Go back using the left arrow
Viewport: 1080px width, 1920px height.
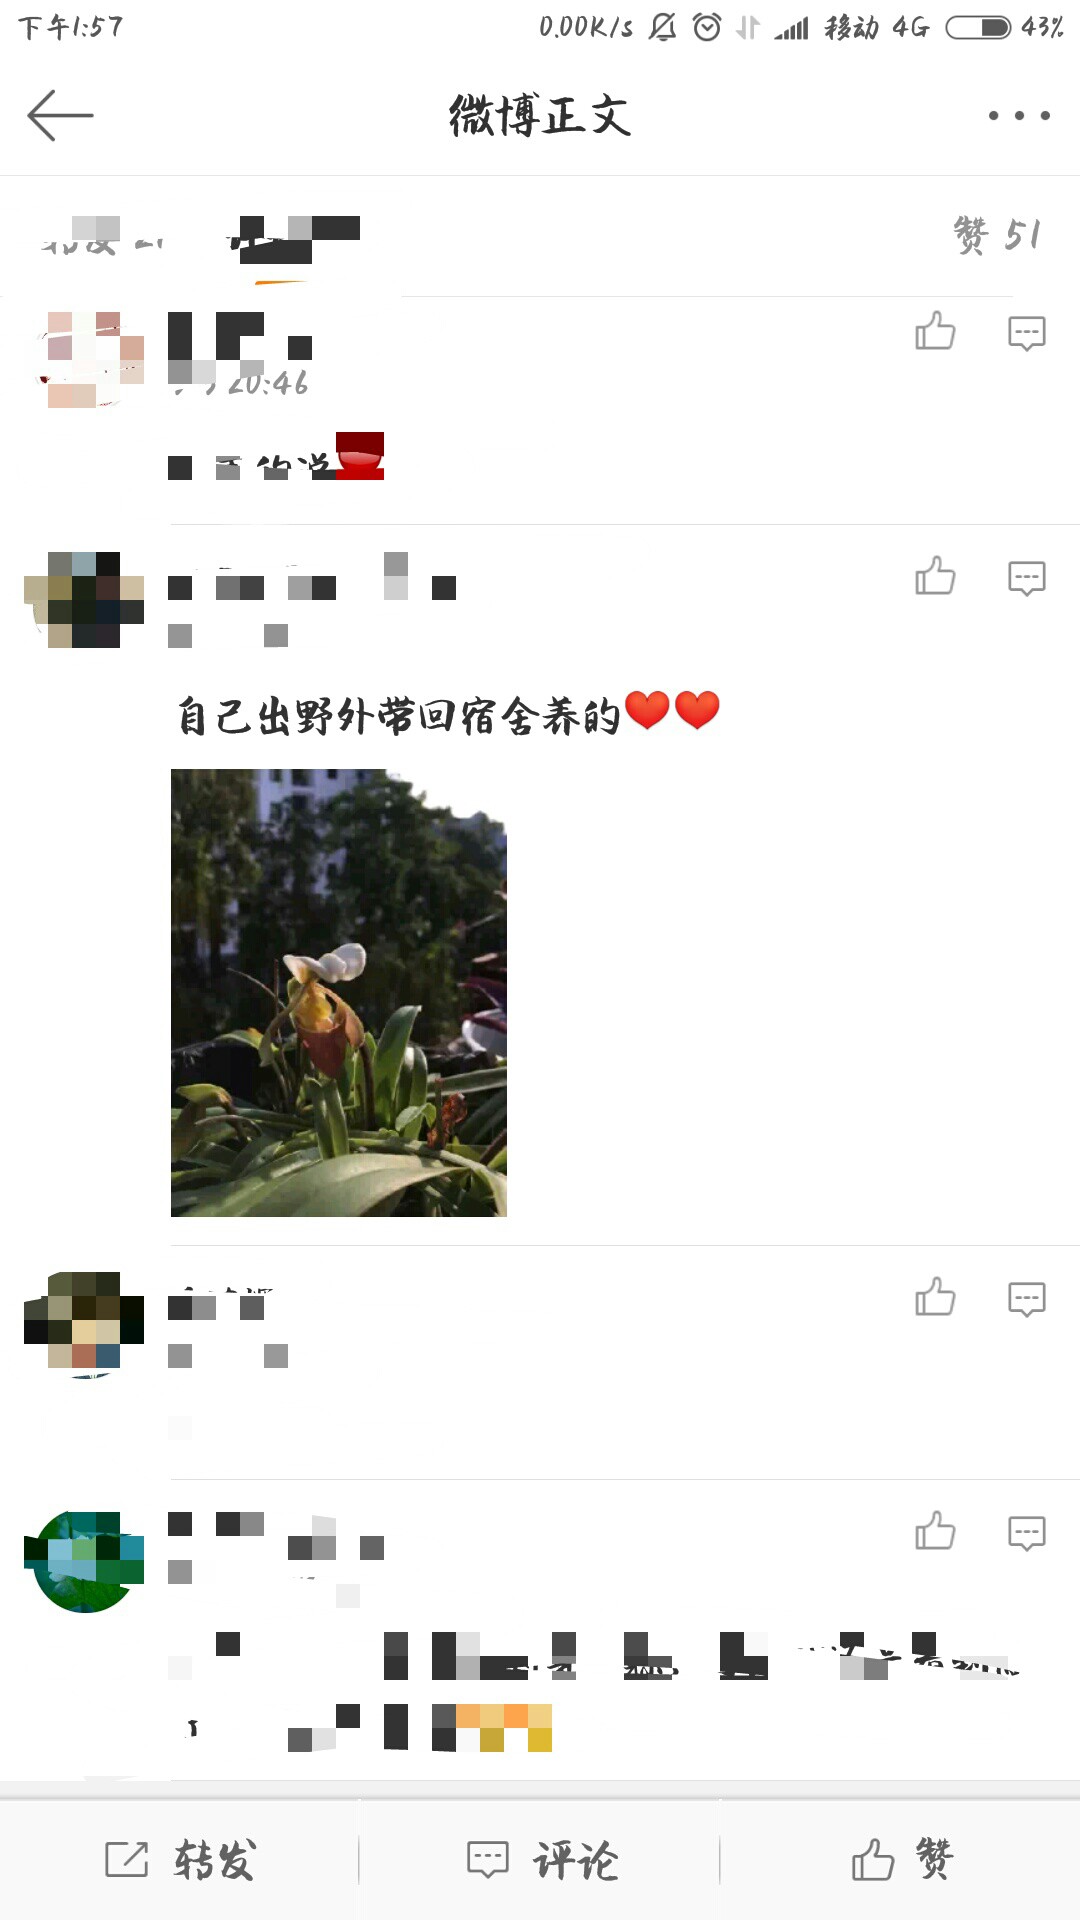pyautogui.click(x=60, y=115)
